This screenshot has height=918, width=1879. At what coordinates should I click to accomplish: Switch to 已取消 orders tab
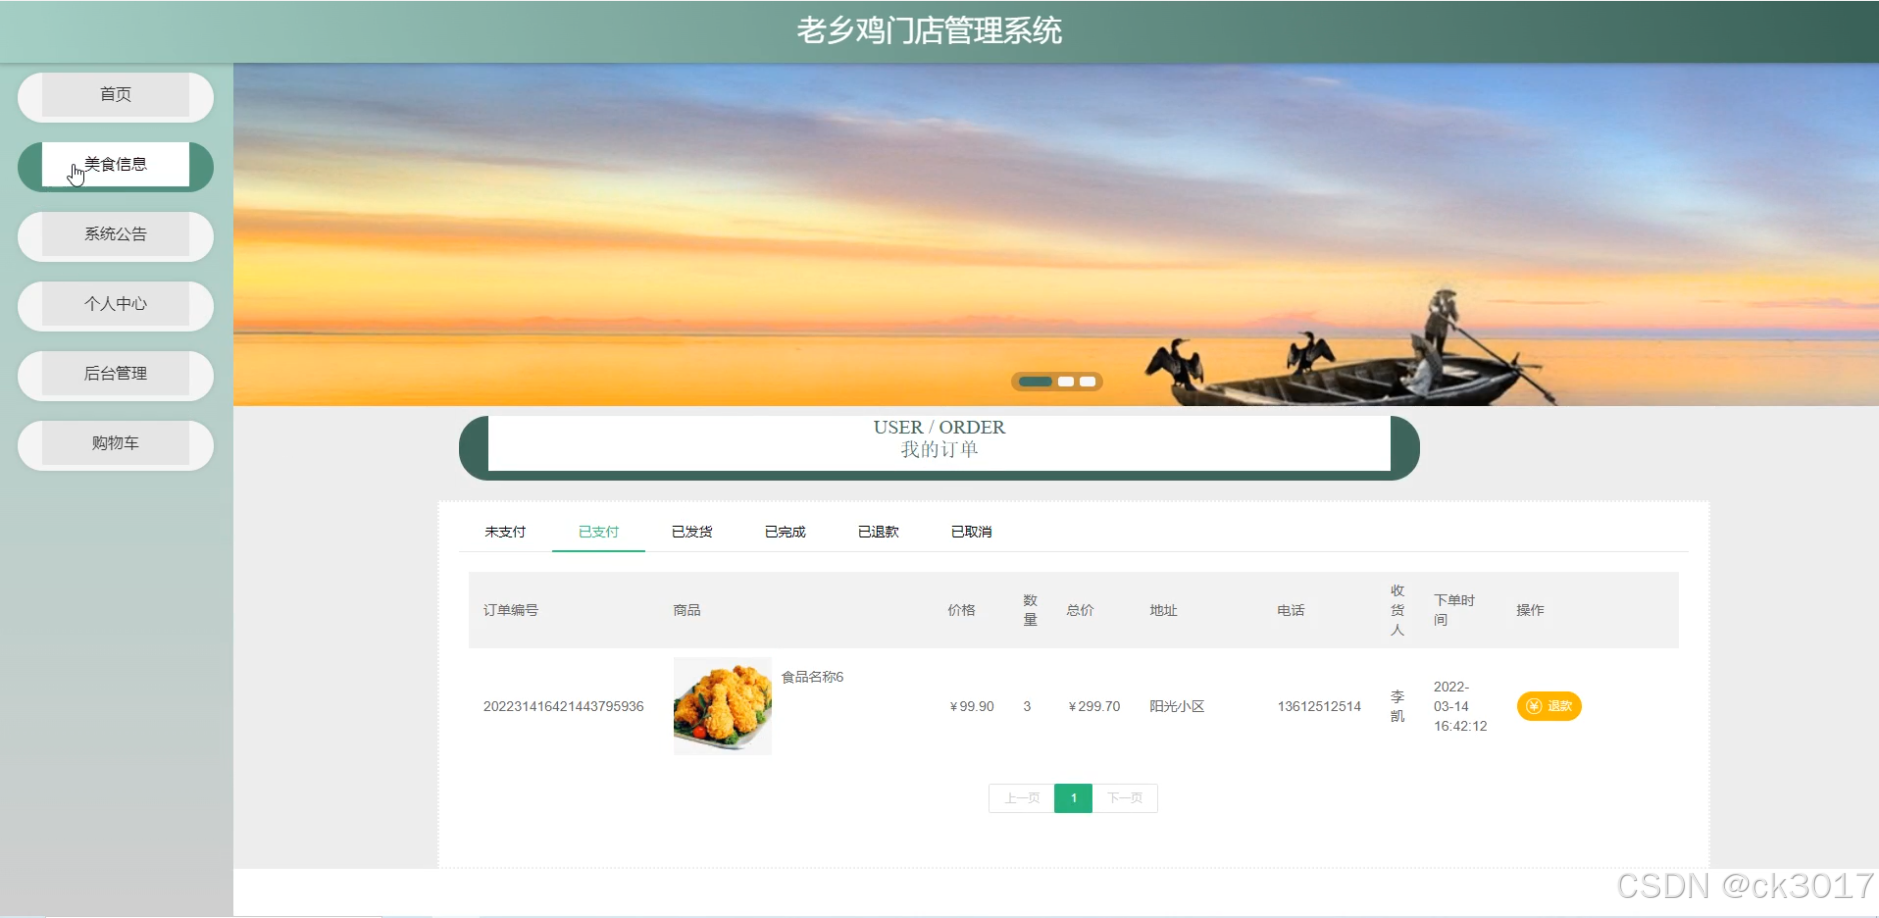(x=971, y=532)
